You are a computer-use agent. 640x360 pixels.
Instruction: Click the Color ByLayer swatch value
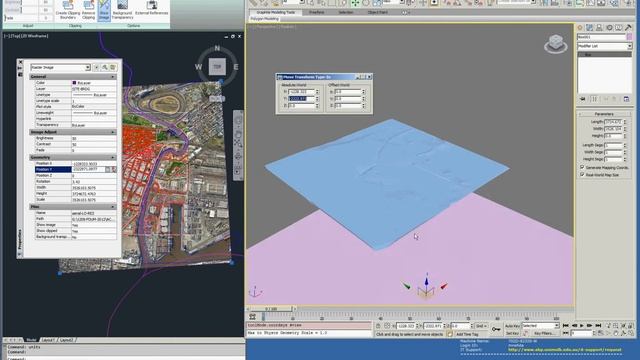coord(94,83)
